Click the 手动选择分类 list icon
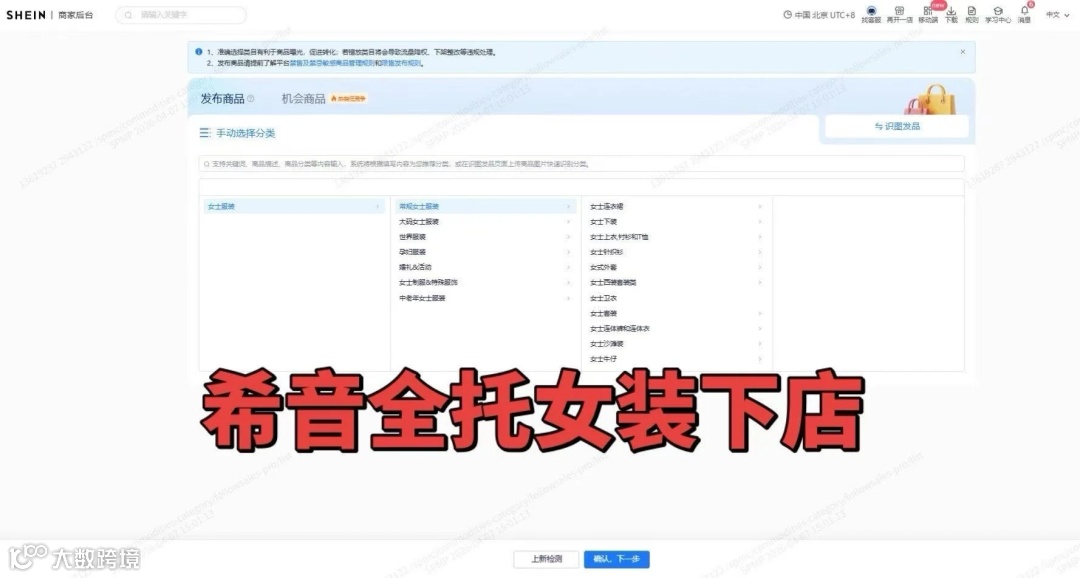This screenshot has width=1080, height=578. point(205,132)
